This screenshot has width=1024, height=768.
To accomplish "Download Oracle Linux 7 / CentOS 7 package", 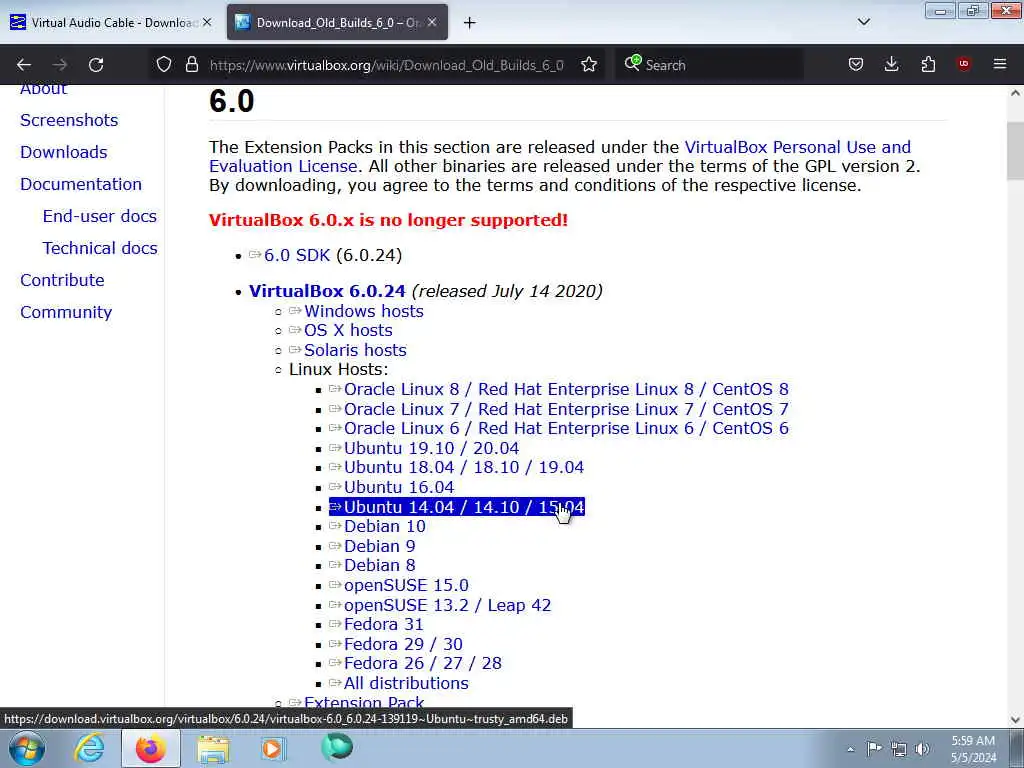I will tap(566, 409).
